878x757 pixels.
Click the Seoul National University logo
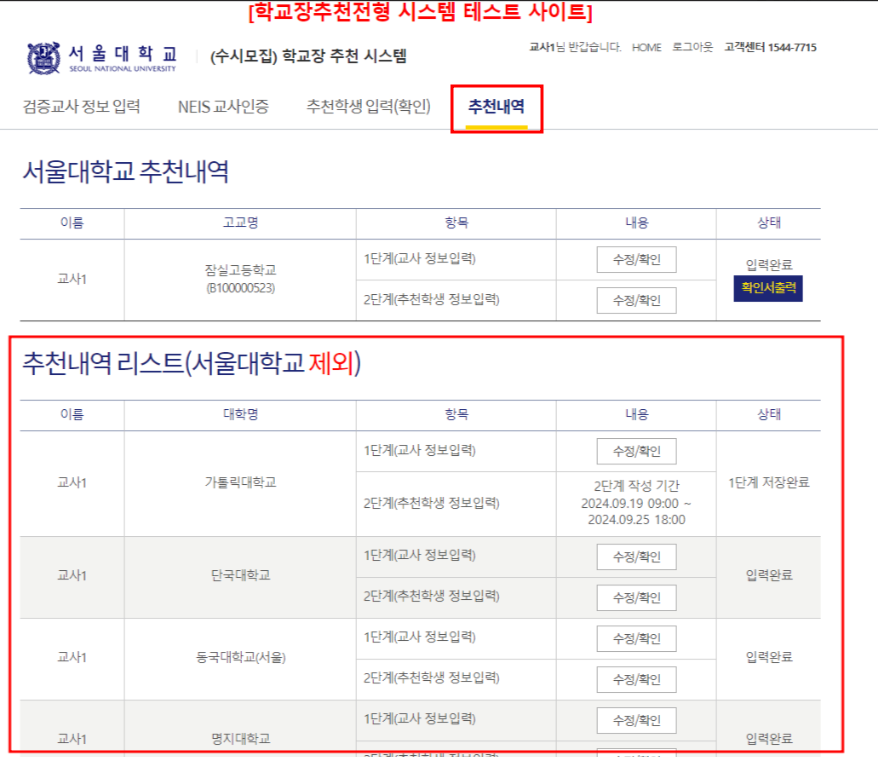(101, 58)
